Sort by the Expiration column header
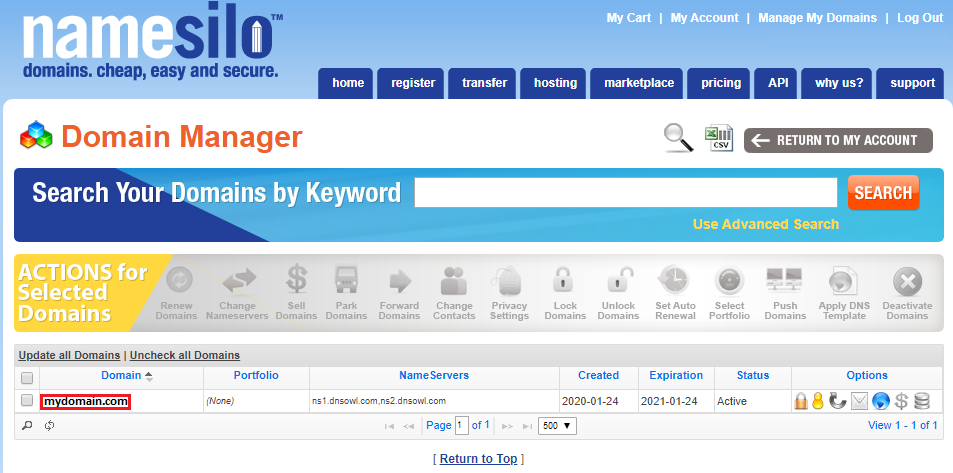This screenshot has height=473, width=953. pyautogui.click(x=676, y=376)
